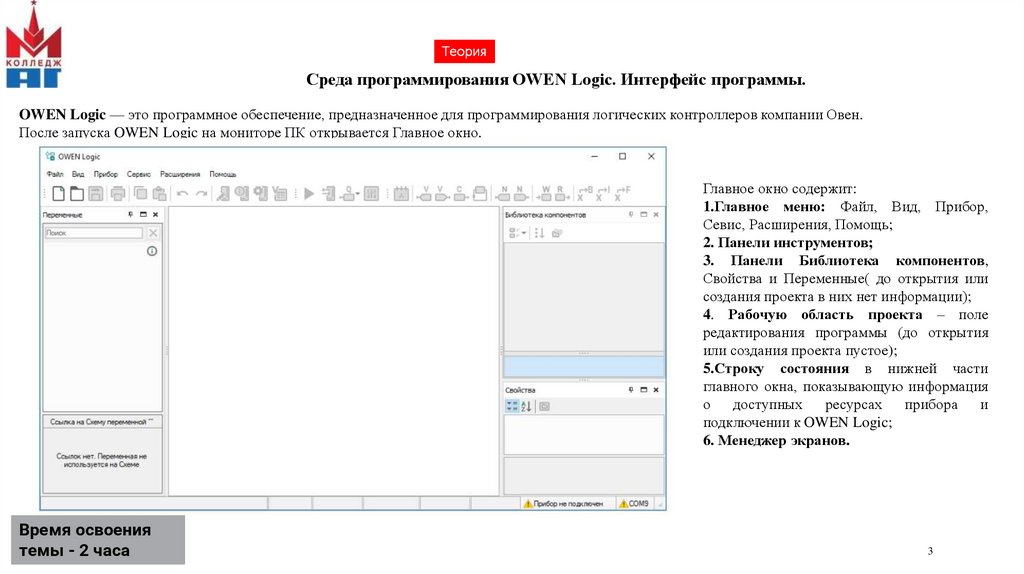Image resolution: width=1024 pixels, height=574 pixels.
Task: Click the info circle icon in Переменные panel
Action: point(152,251)
